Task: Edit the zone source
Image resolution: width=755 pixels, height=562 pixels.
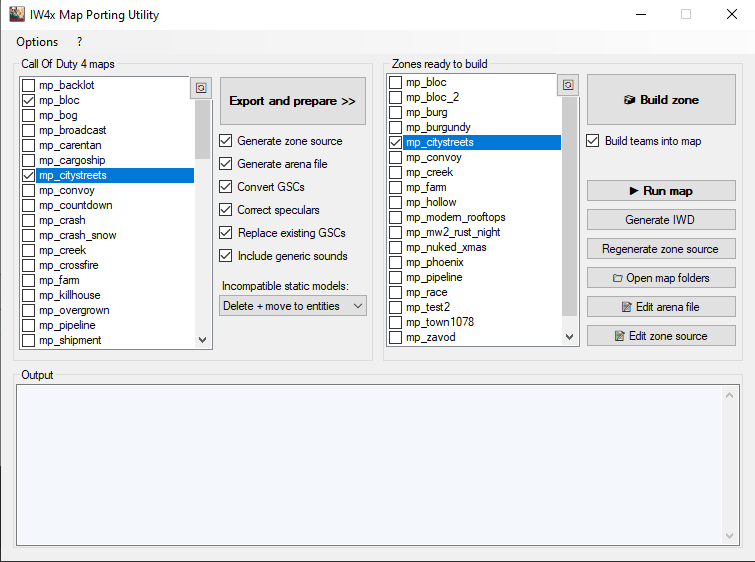Action: pos(661,336)
